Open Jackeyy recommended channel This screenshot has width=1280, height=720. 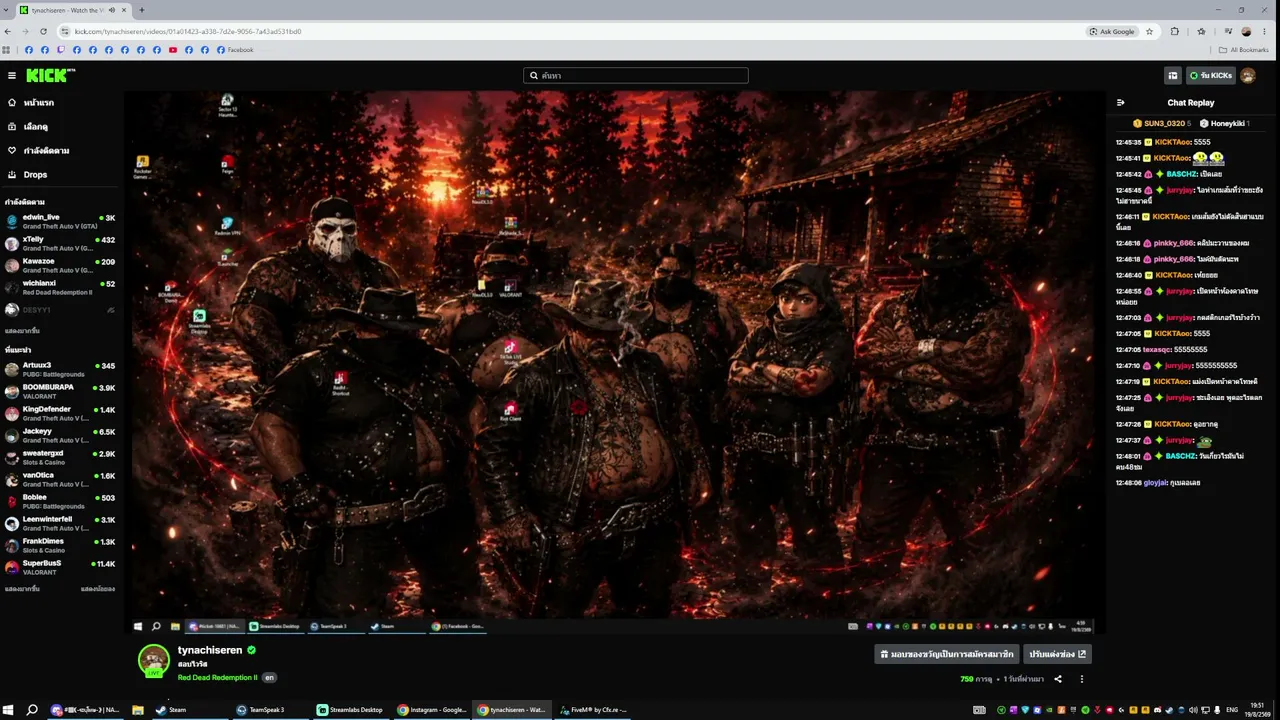60,435
